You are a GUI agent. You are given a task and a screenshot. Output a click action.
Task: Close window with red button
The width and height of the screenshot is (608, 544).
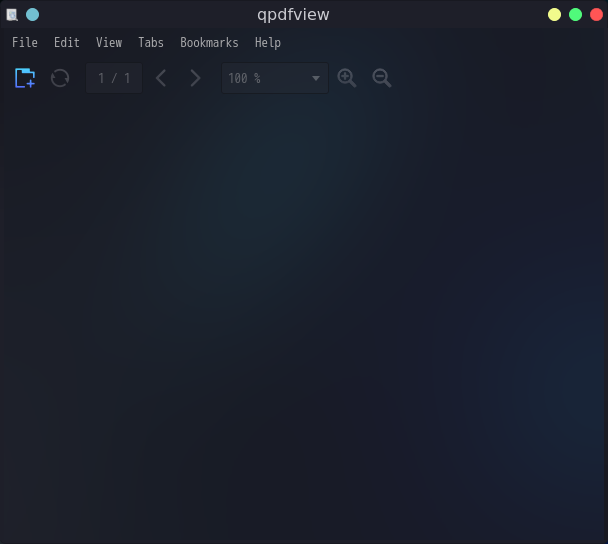coord(596,15)
